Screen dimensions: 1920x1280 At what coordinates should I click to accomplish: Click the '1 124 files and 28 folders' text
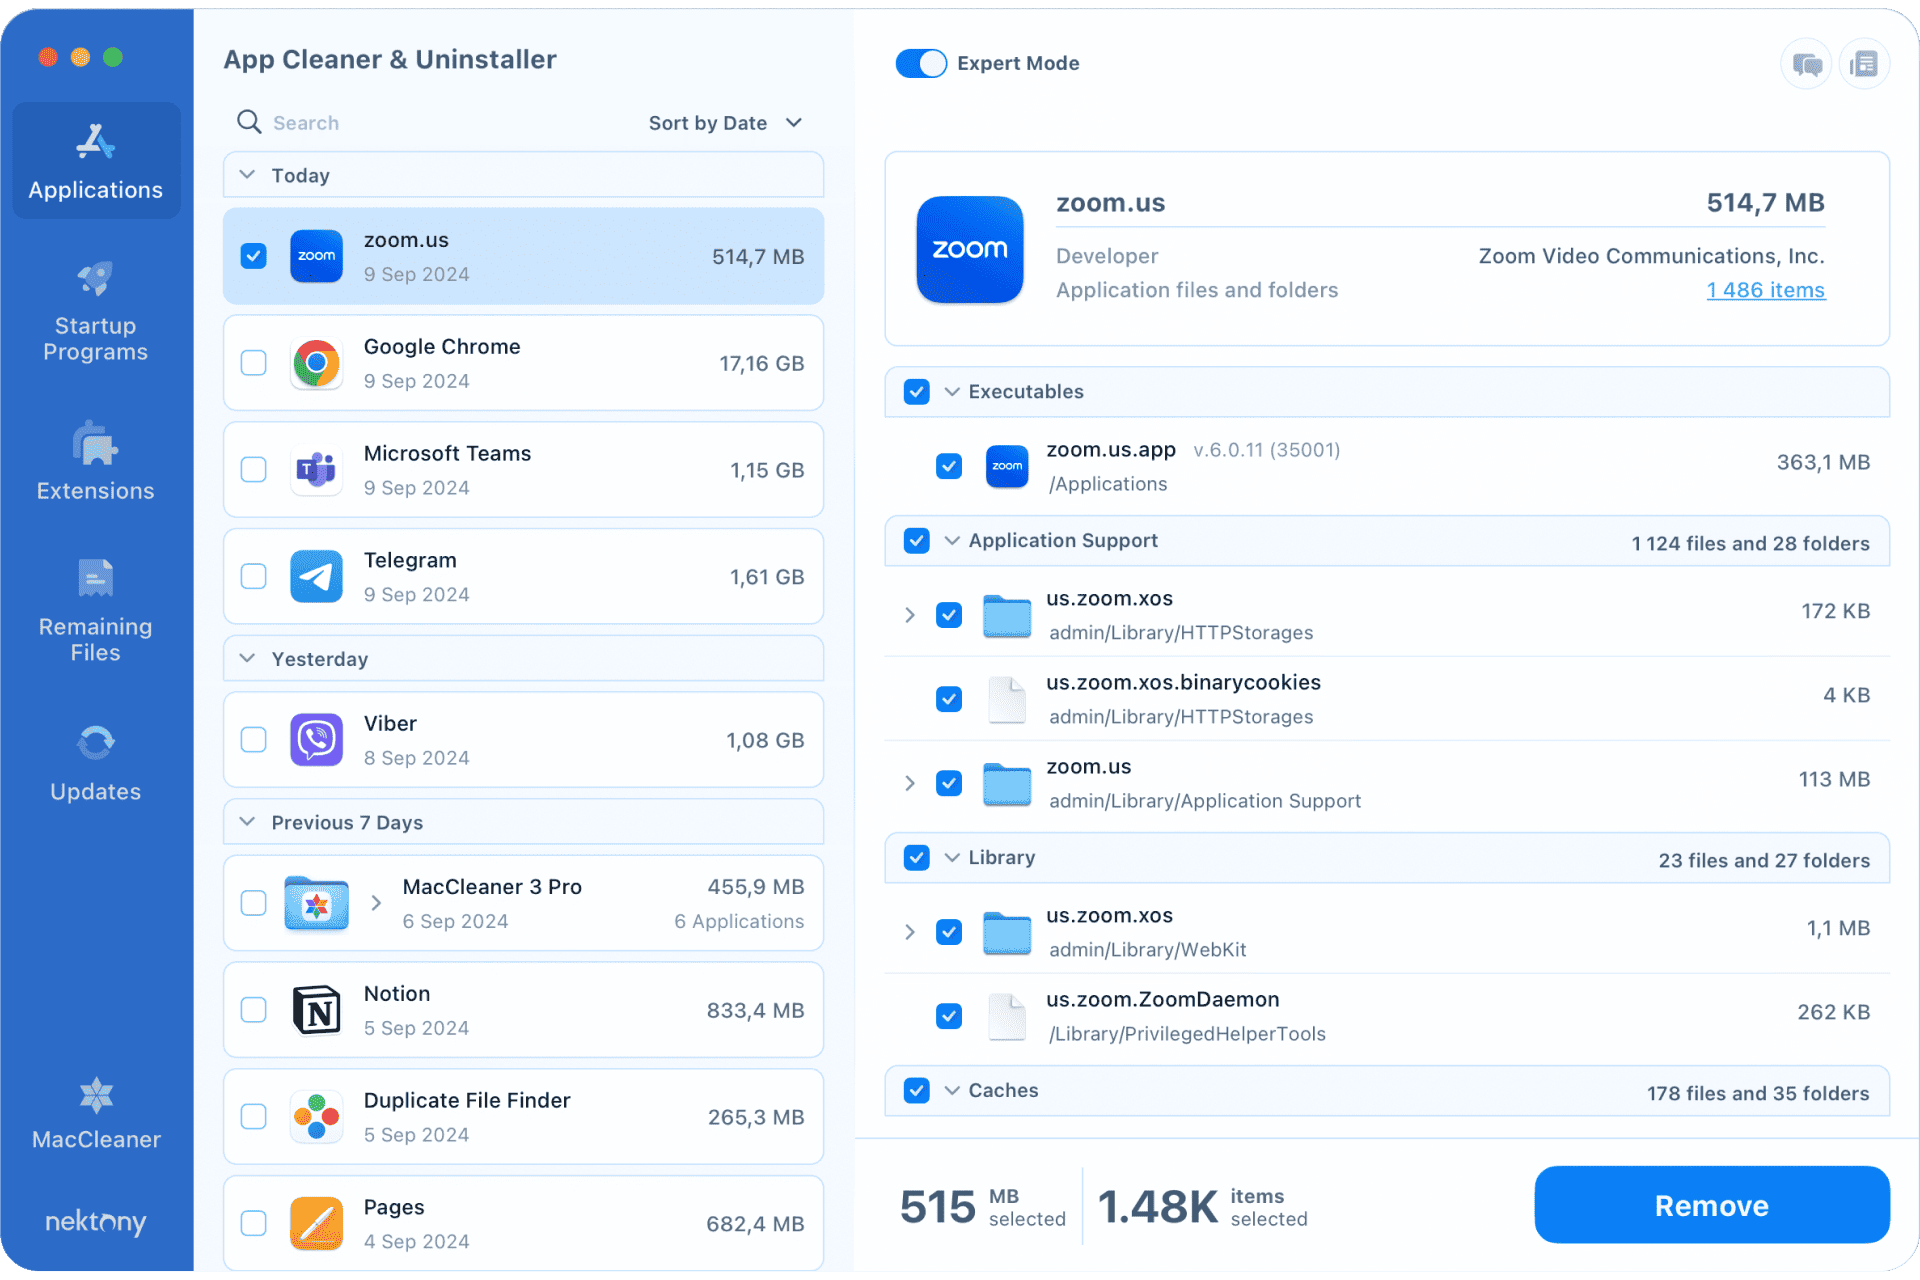click(1751, 543)
